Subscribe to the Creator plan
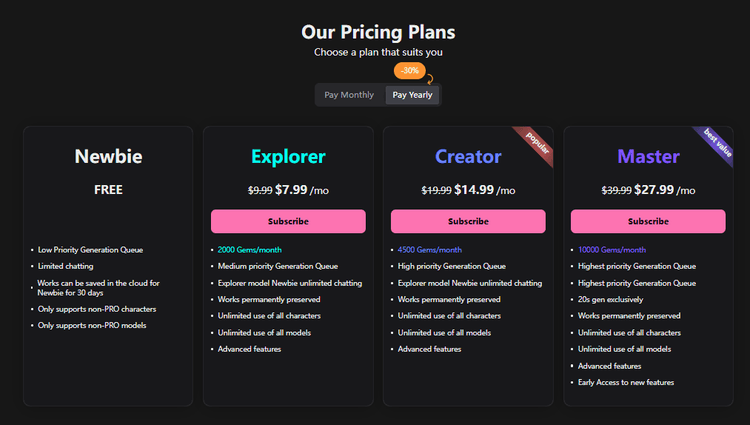 pos(468,221)
